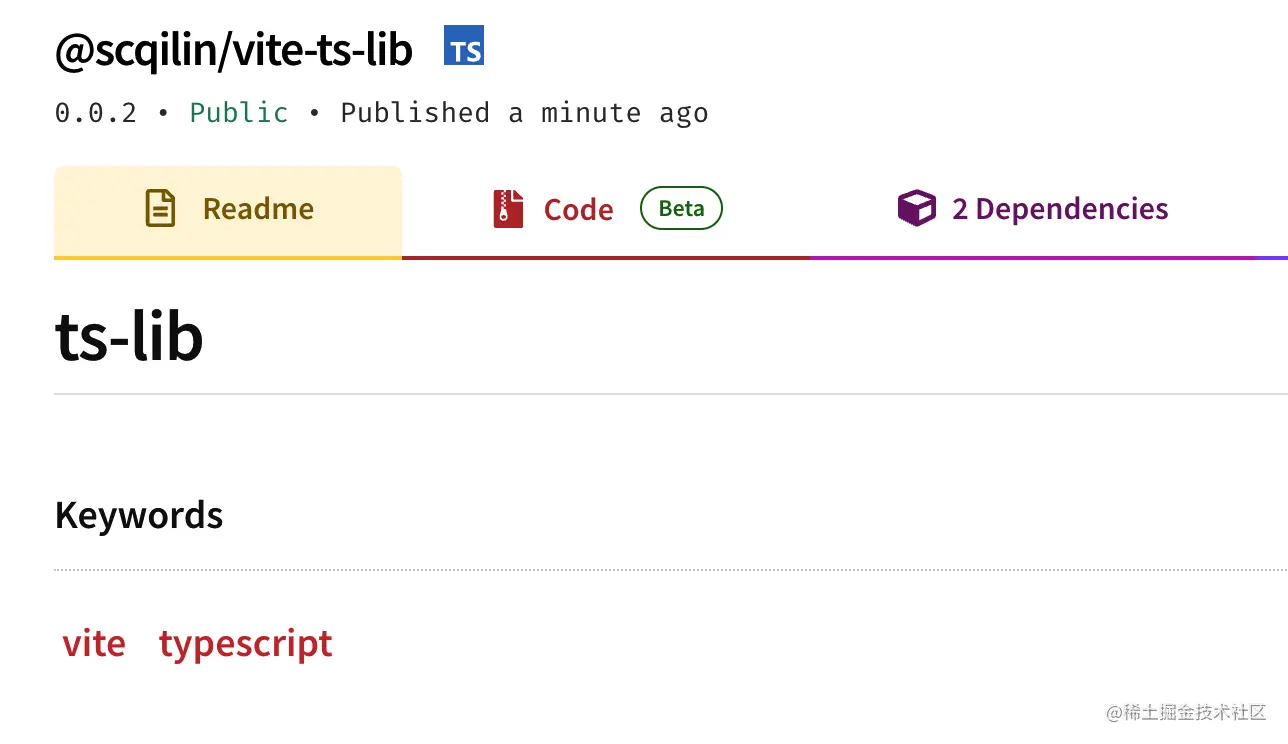
Task: Click the purple underline beneath the Dependencies tab
Action: pyautogui.click(x=1030, y=258)
